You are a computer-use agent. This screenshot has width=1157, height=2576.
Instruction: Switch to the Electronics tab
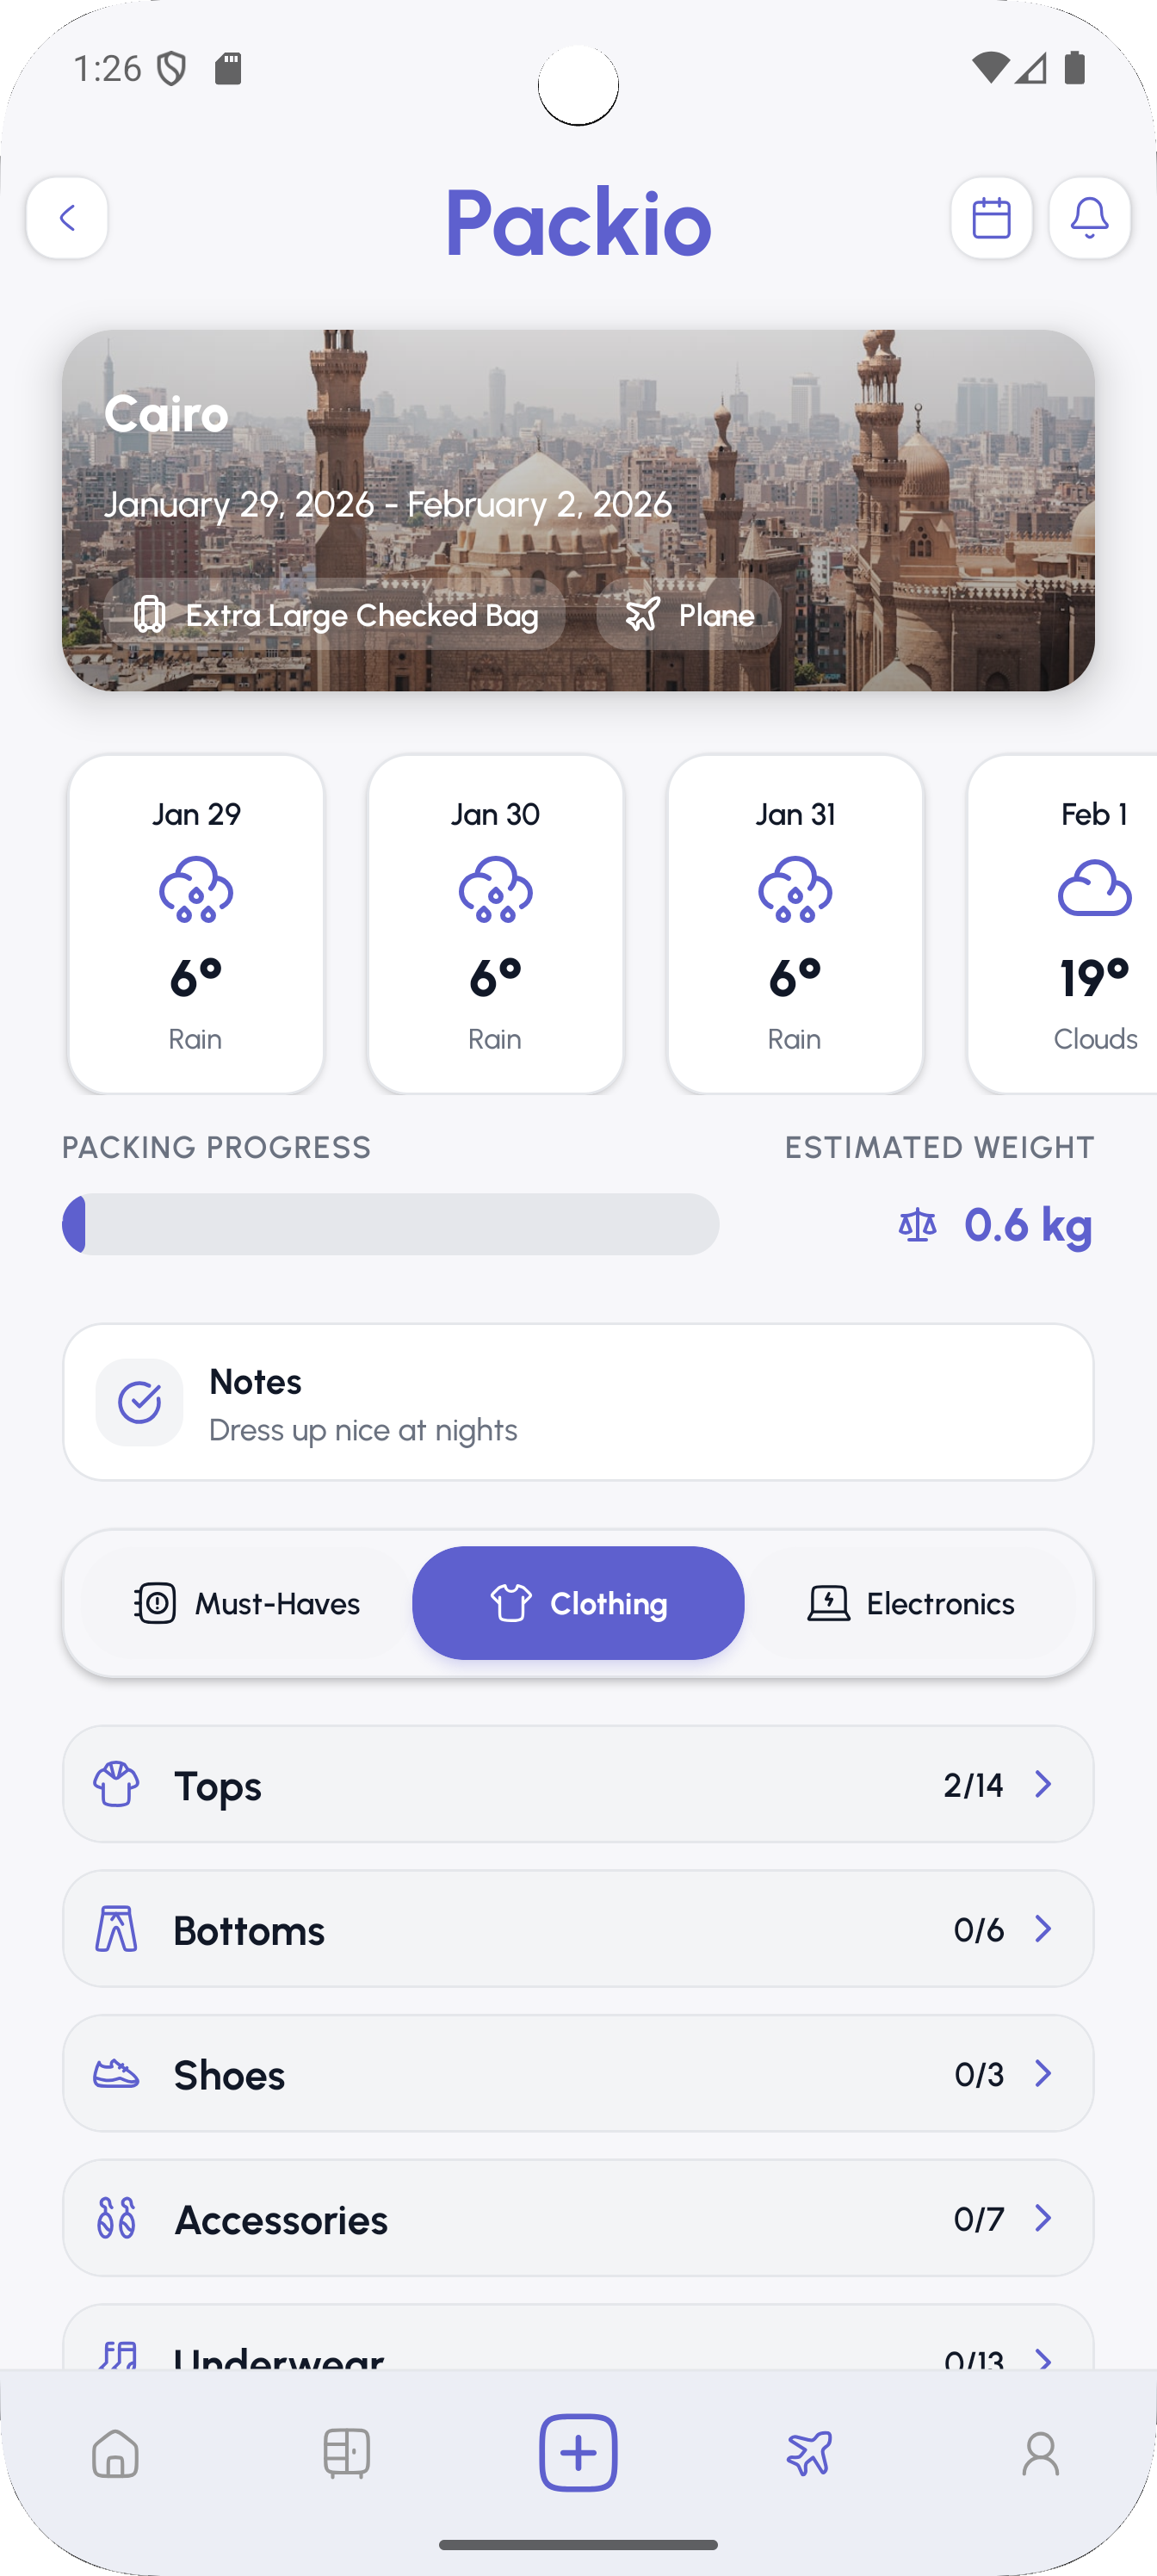911,1603
